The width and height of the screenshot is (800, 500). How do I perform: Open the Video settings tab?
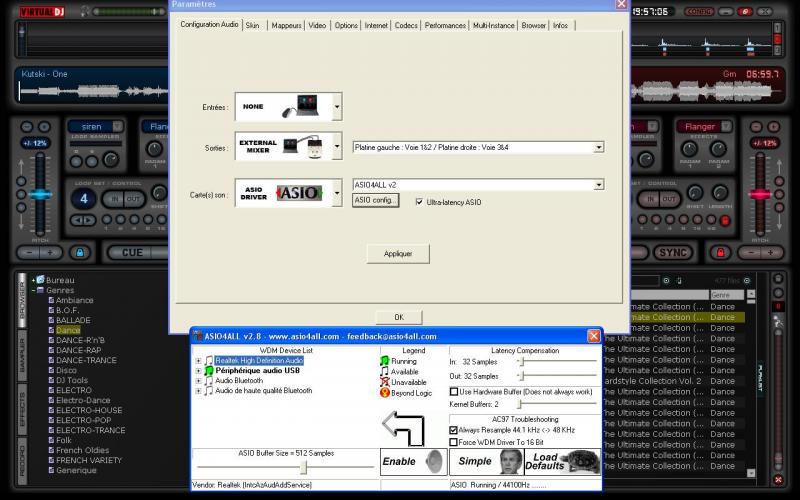pyautogui.click(x=317, y=25)
